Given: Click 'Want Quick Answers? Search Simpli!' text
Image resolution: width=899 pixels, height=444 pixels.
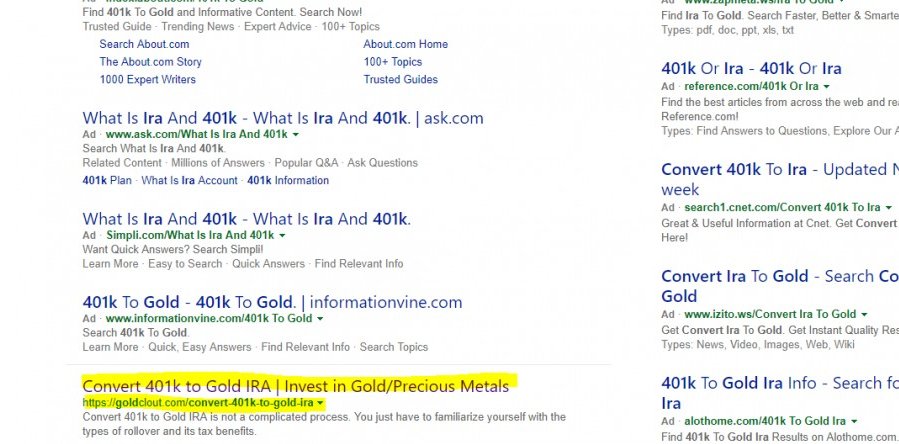Looking at the screenshot, I should (x=173, y=250).
